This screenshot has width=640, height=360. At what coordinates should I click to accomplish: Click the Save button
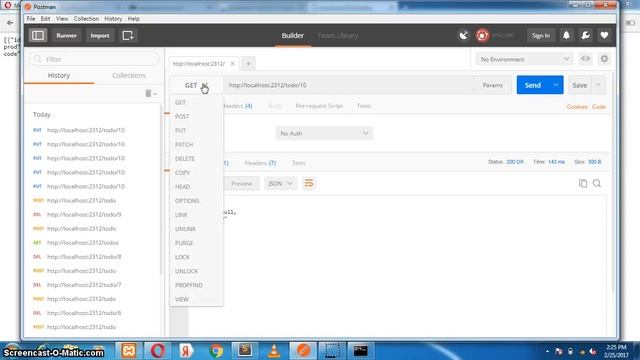point(580,85)
